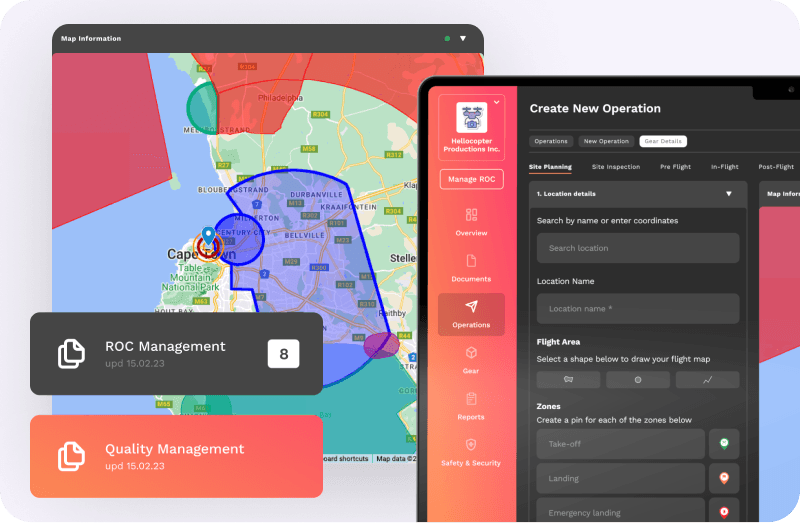Open the Quality Management card
800x523 pixels.
tap(176, 456)
